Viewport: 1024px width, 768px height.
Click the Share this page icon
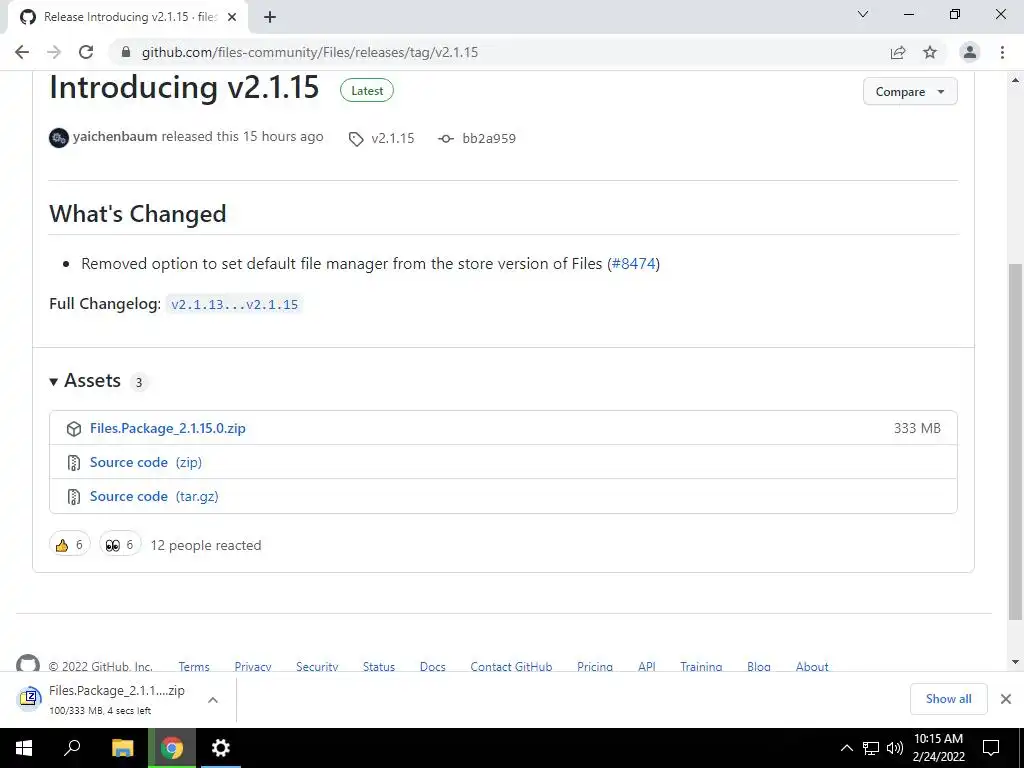click(x=898, y=52)
